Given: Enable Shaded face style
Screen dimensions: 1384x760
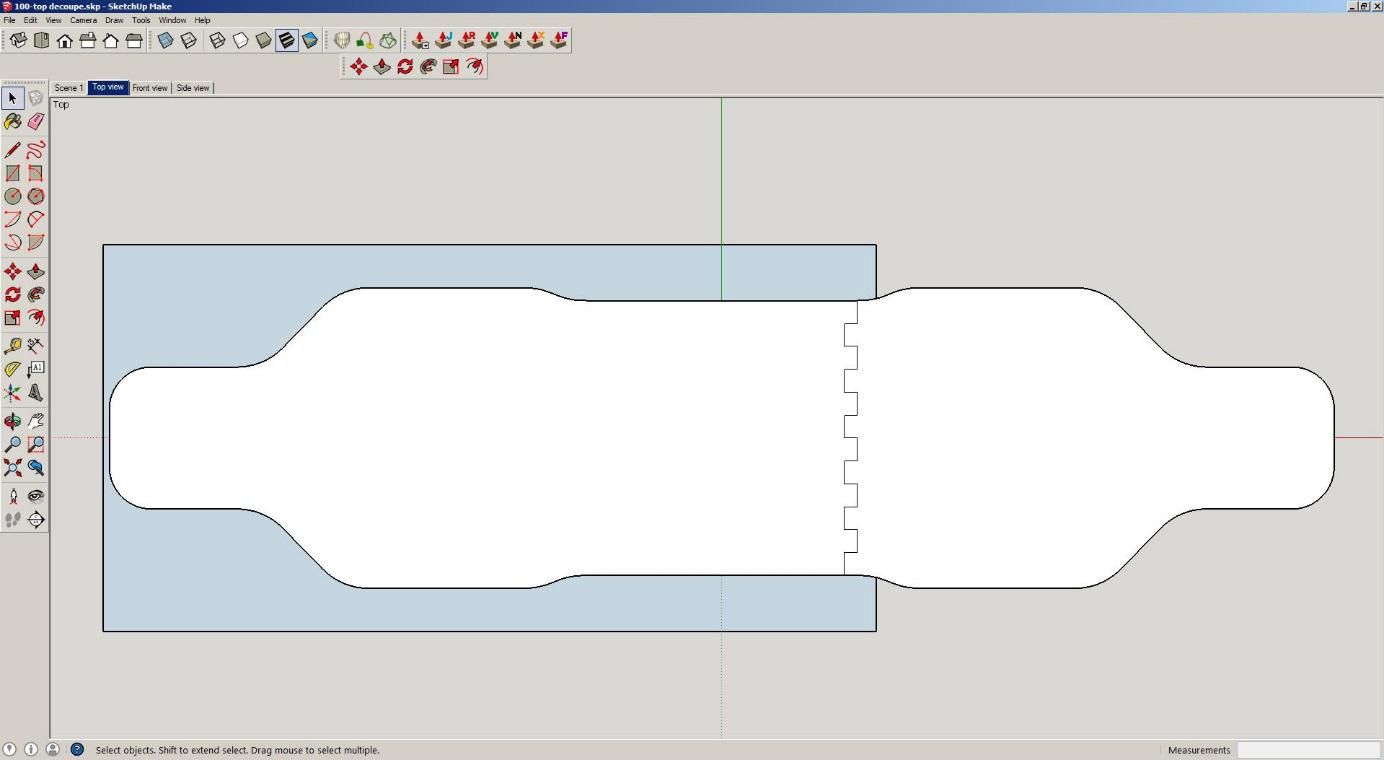Looking at the screenshot, I should [x=263, y=41].
